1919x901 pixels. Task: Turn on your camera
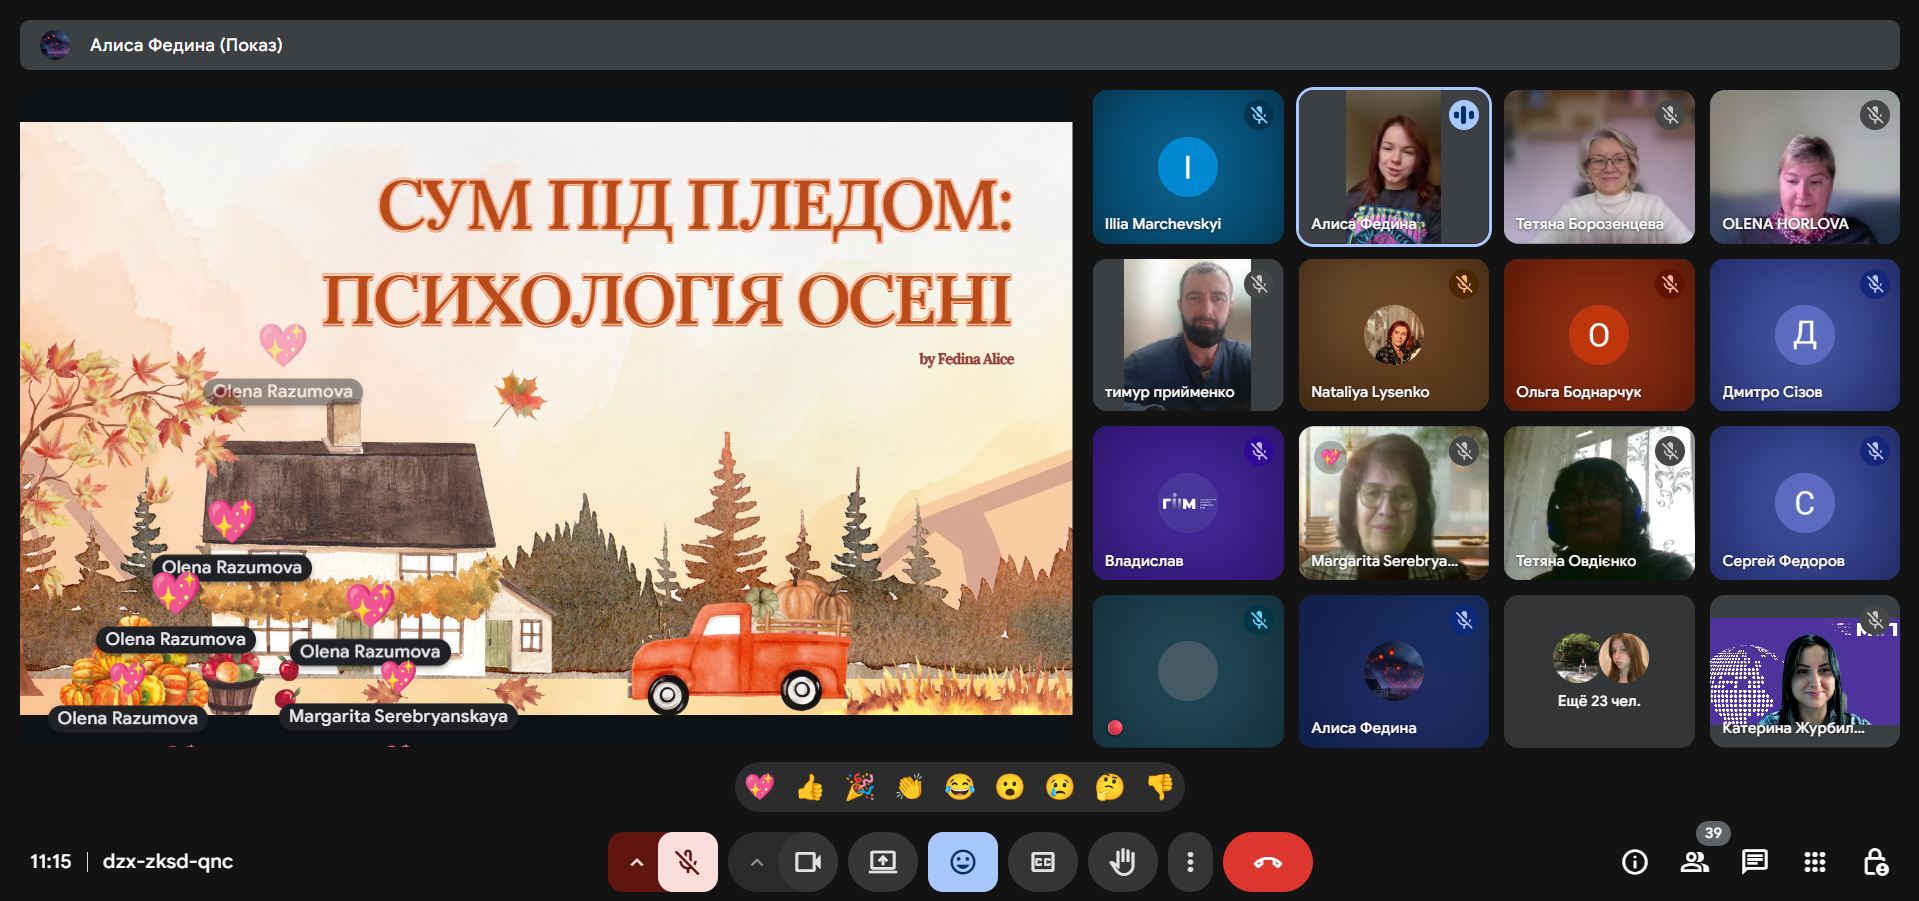click(808, 861)
